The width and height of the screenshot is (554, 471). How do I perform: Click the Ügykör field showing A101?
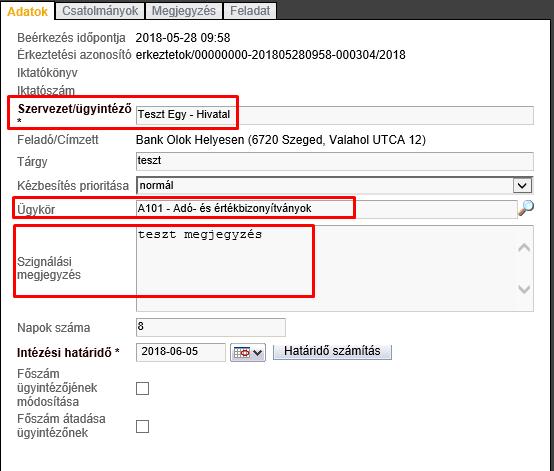point(326,209)
